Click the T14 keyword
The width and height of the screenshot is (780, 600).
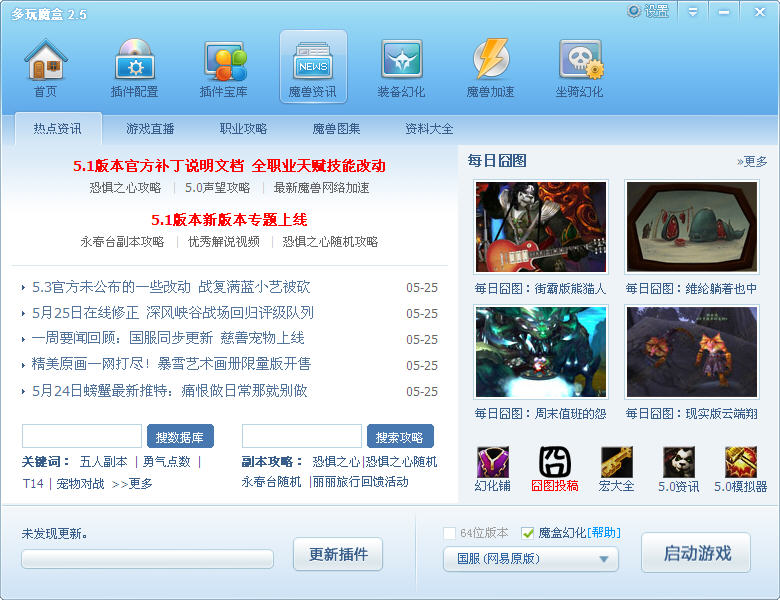pyautogui.click(x=33, y=484)
